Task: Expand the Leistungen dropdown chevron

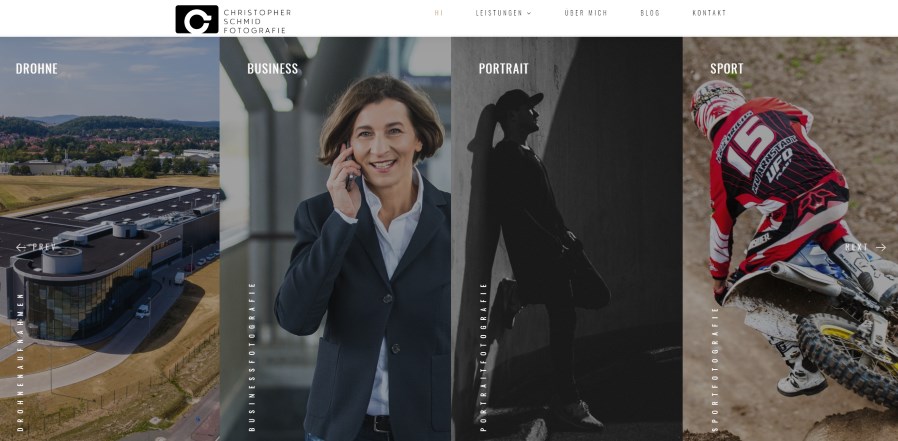Action: (529, 13)
